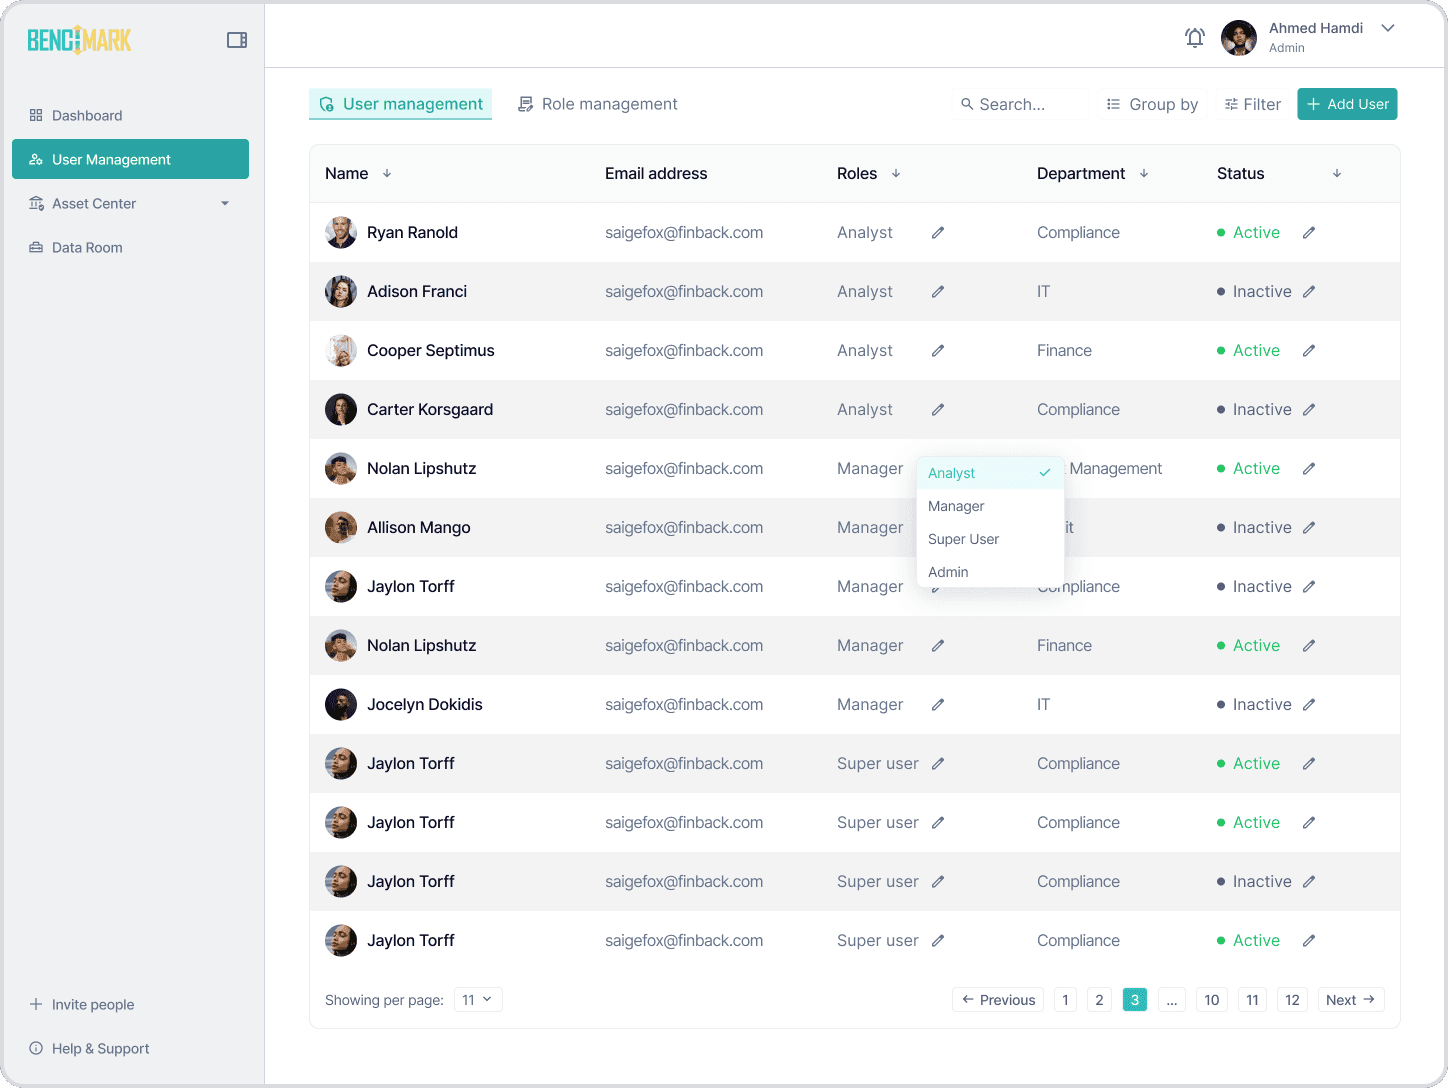Click Adison Franci Inactive status
1448x1088 pixels.
click(1254, 291)
